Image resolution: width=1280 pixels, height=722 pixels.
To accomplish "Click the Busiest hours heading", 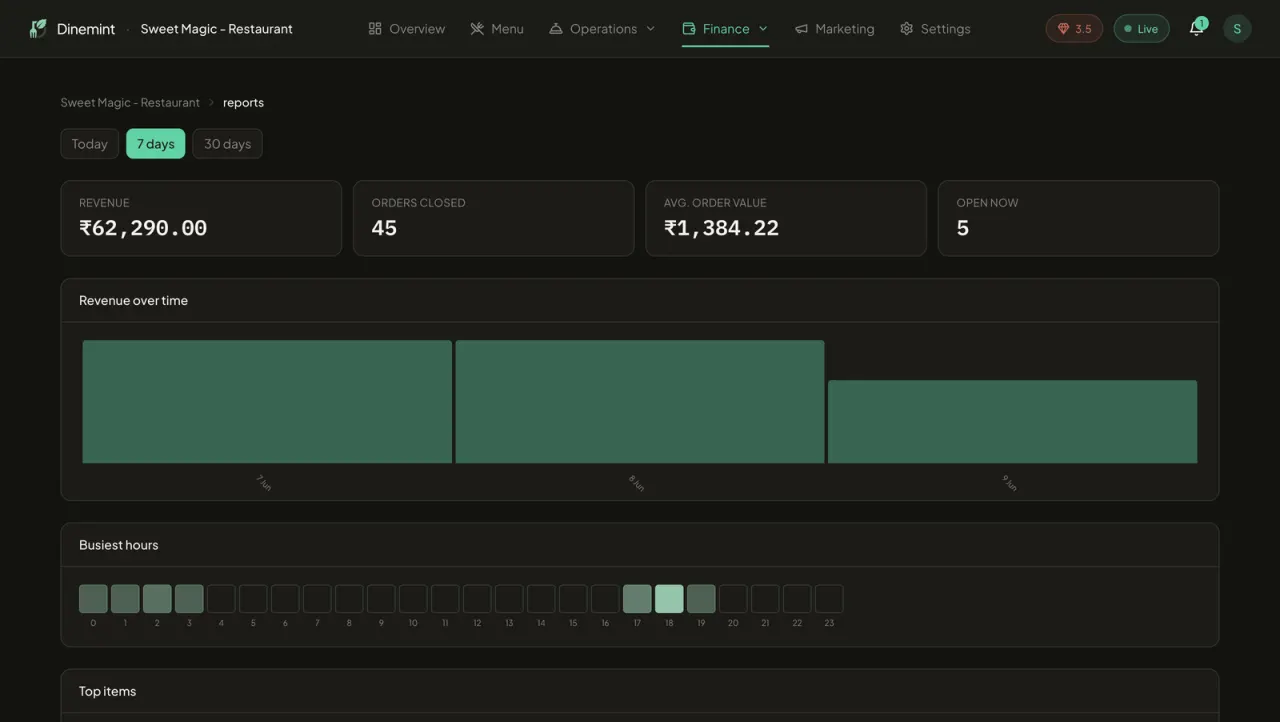I will pos(118,545).
